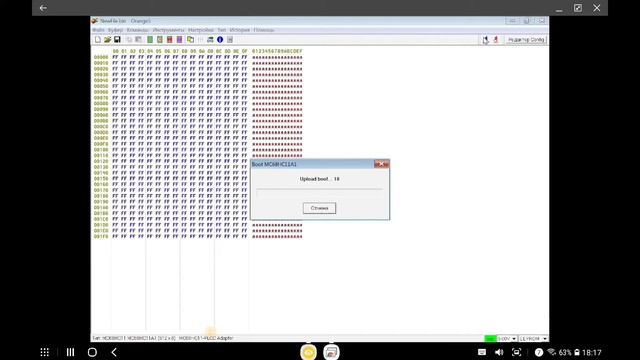Click the column header 00 in hex view

pos(116,51)
